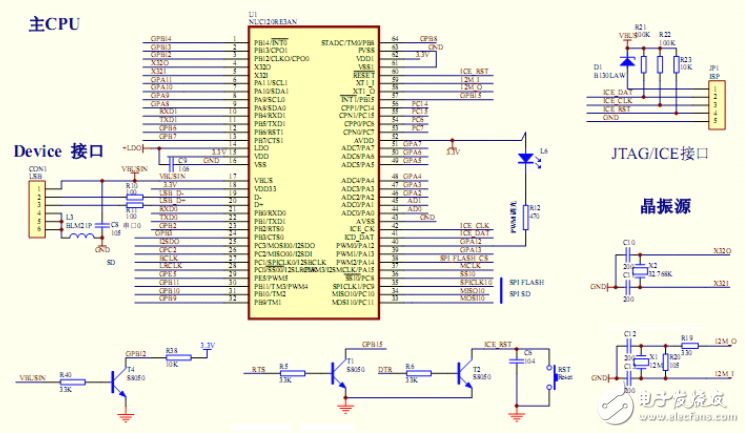Click the U1 NUC120RE3AN chip body
Viewport: 745px width, 433px height.
(x=312, y=175)
